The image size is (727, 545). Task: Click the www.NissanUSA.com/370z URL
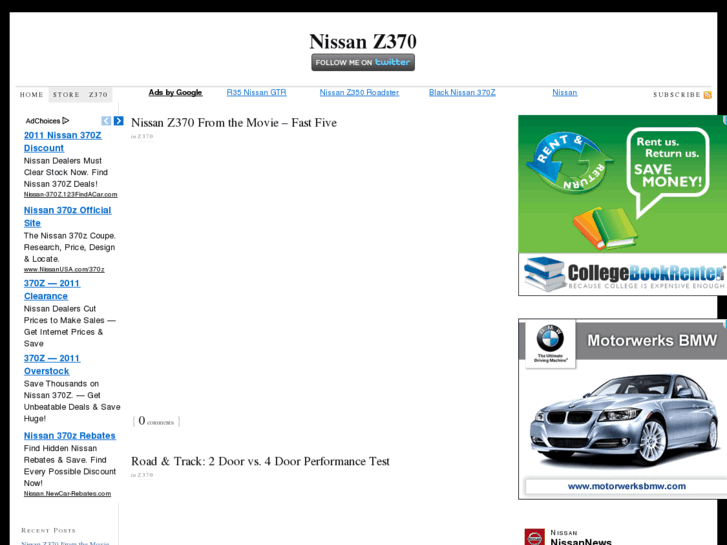[x=64, y=269]
